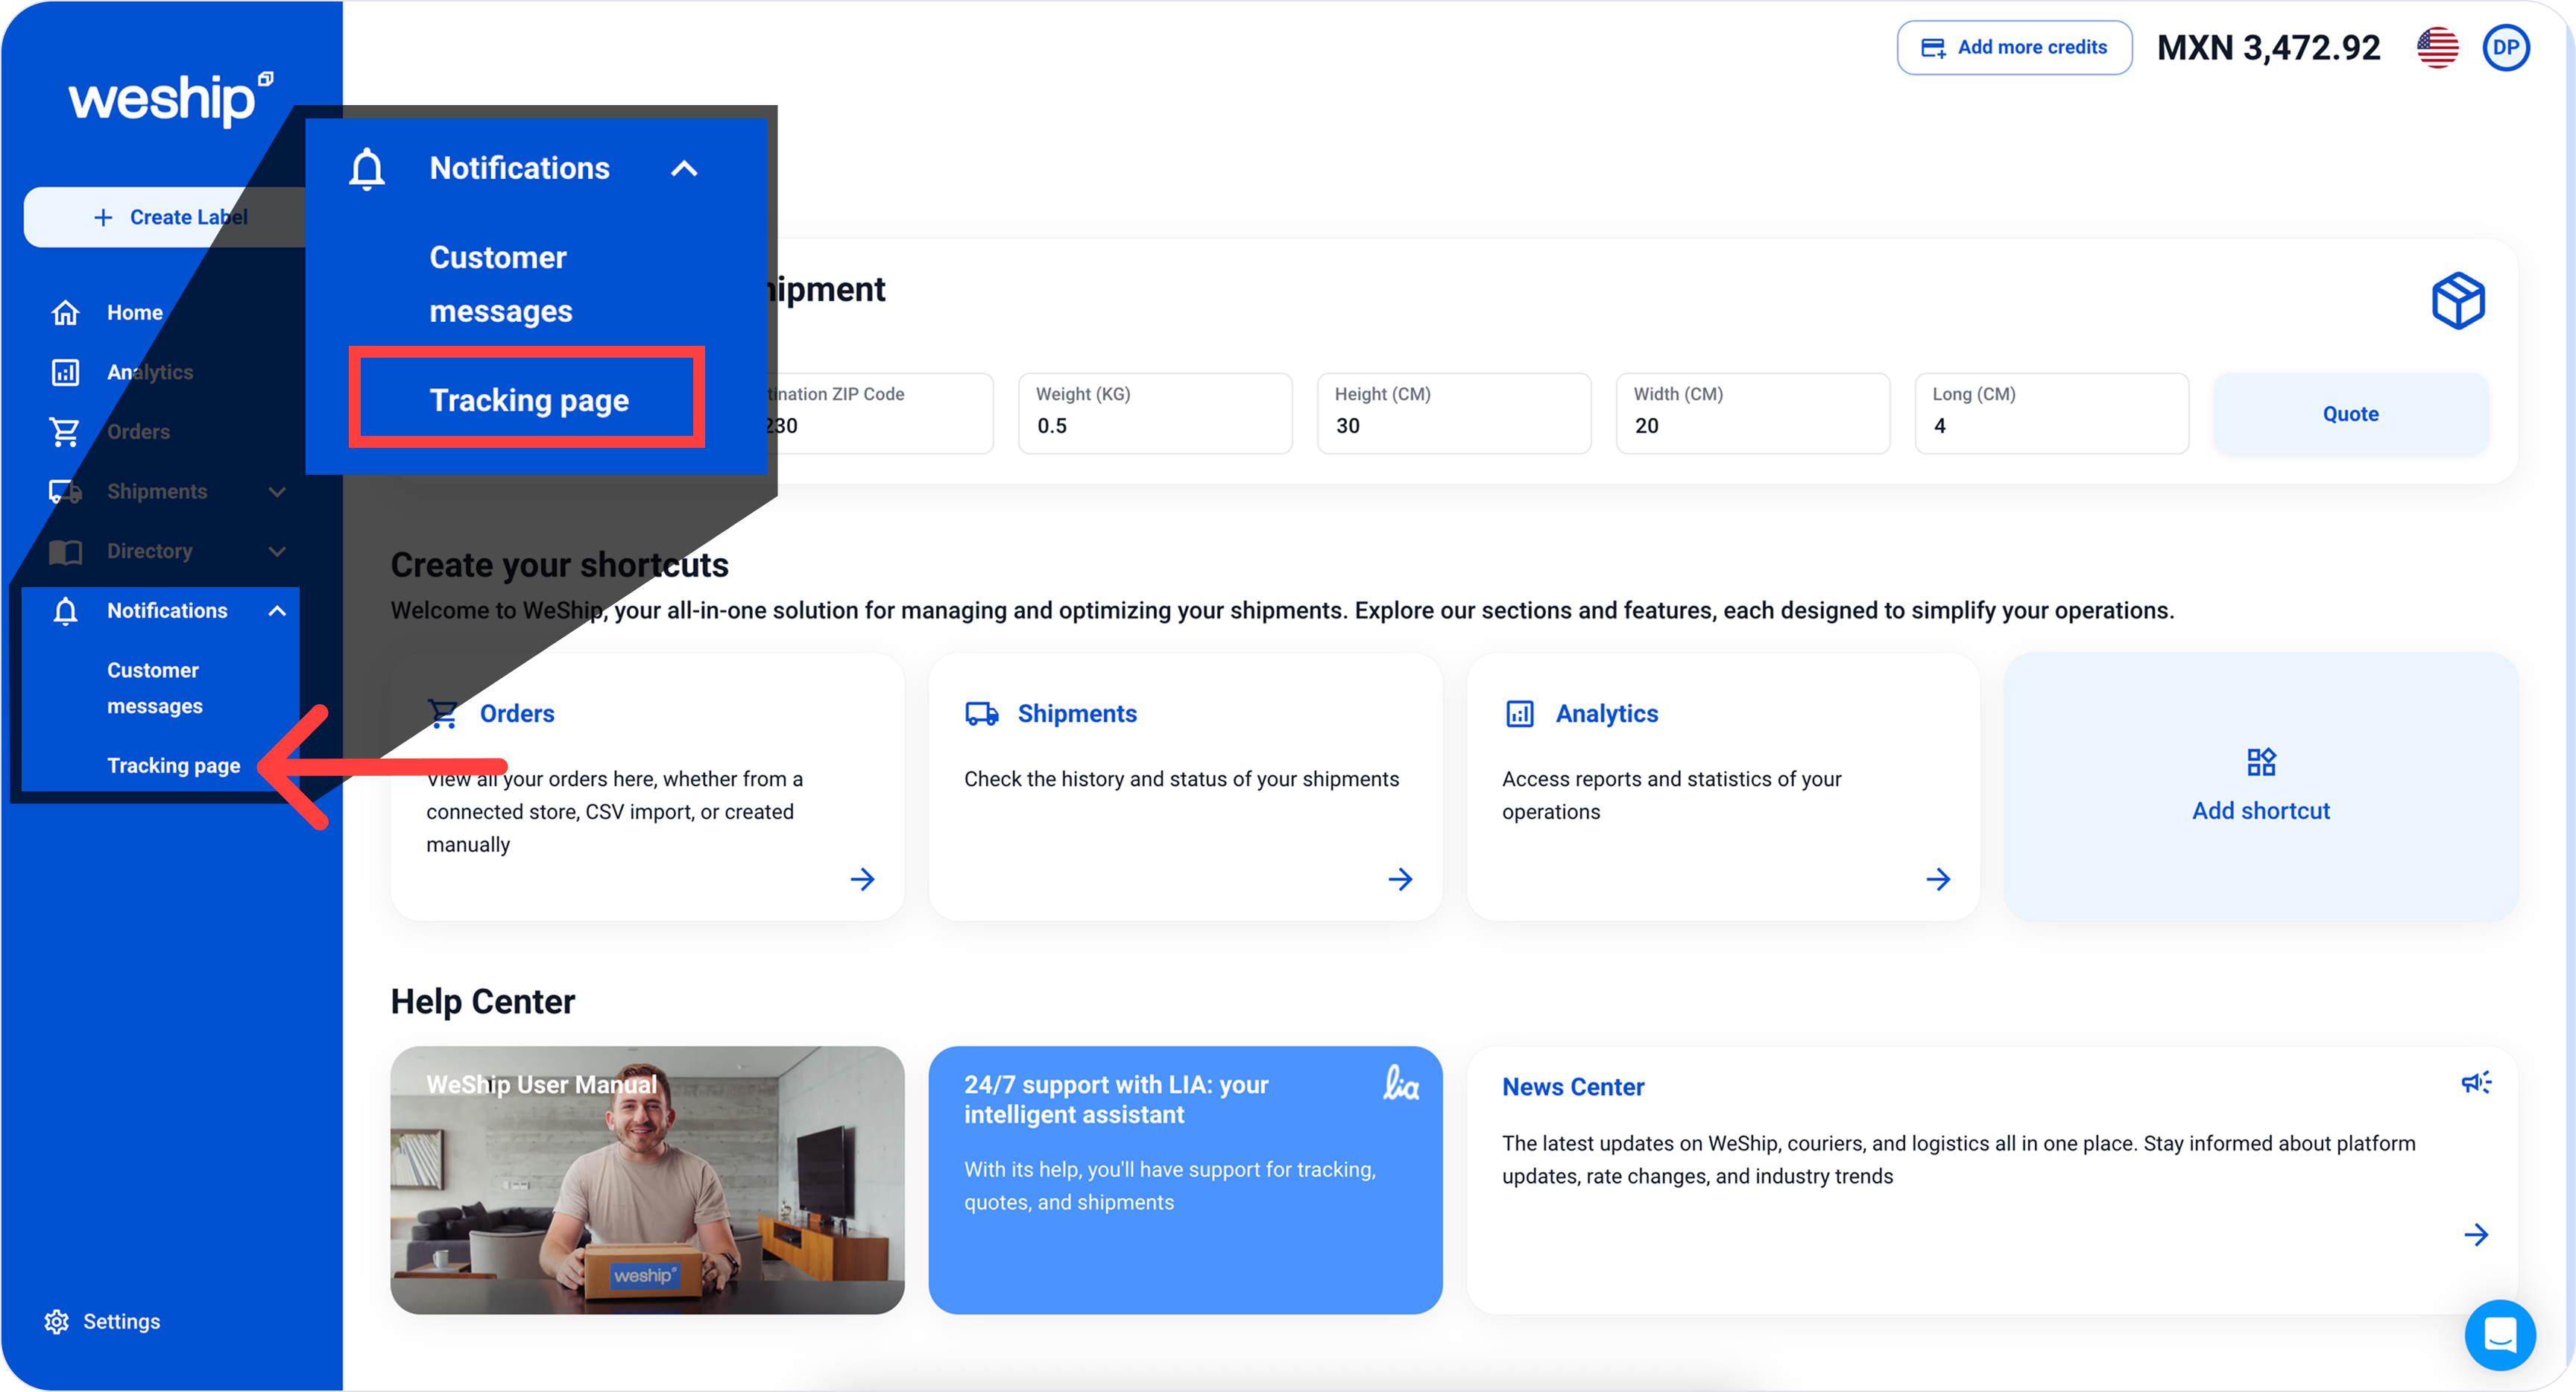Click the Add shortcut grid icon
2576x1392 pixels.
(x=2261, y=762)
